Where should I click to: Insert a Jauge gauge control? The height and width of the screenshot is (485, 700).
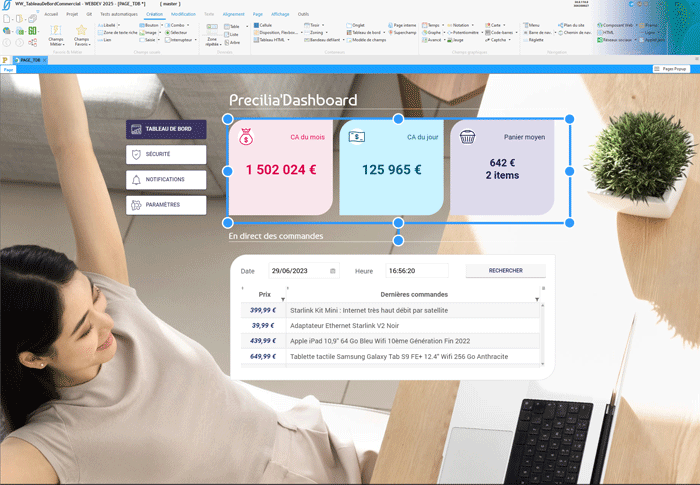click(x=455, y=40)
